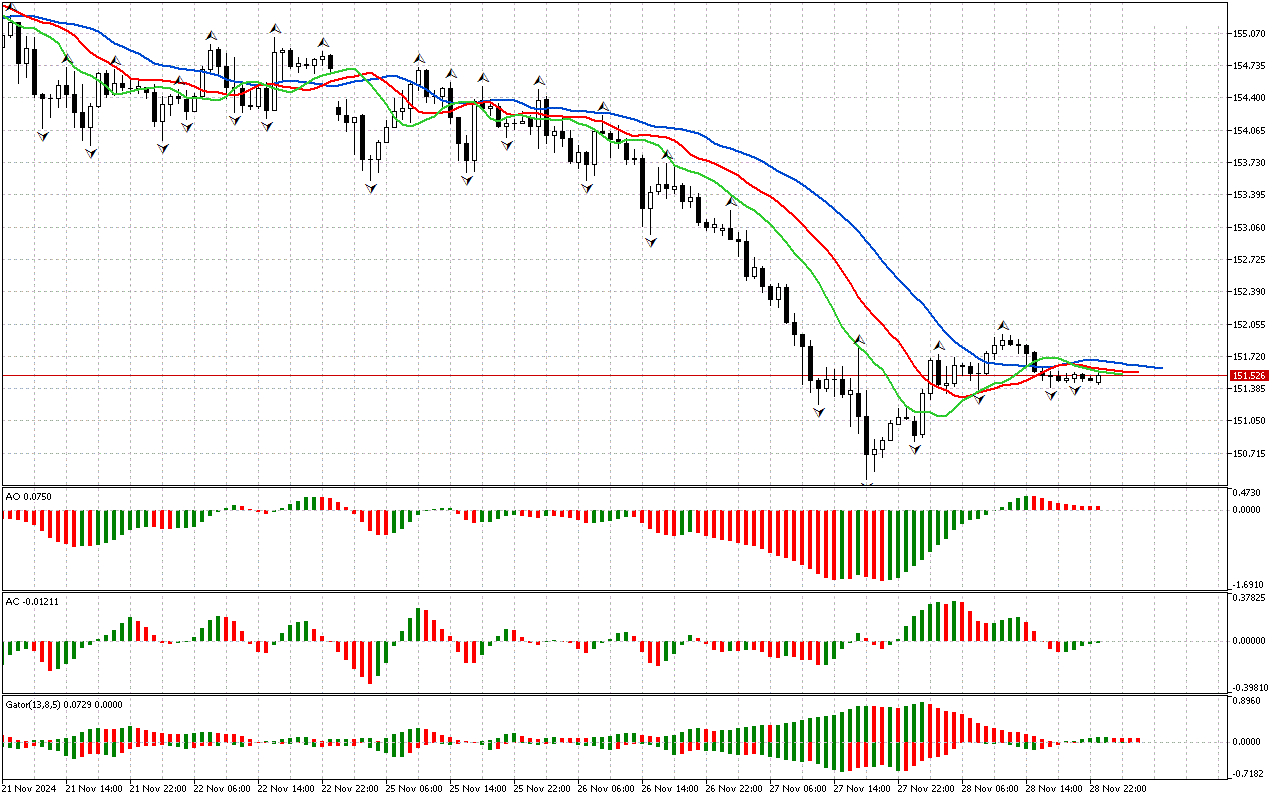
Task: Click the 152.725 price axis value
Action: 1251,260
